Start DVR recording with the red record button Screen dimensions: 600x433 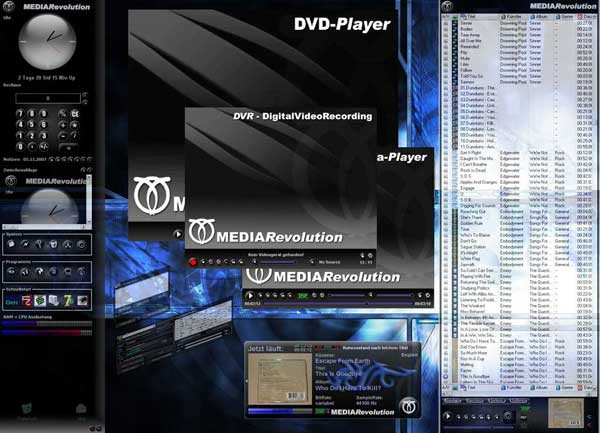193,262
